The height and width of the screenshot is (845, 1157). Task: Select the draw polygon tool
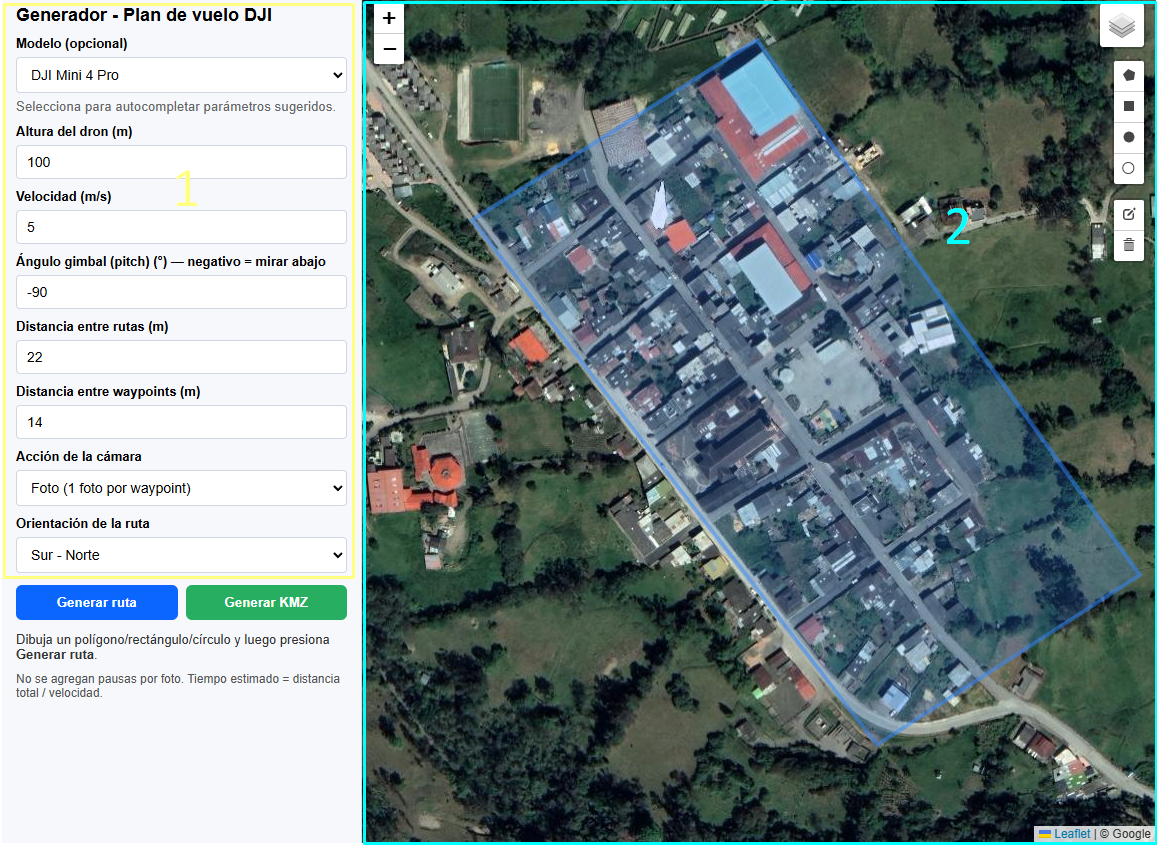(1129, 75)
